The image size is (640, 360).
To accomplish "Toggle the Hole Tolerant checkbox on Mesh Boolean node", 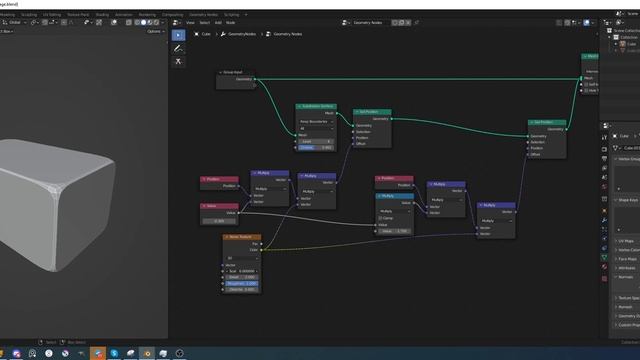I will coord(586,91).
